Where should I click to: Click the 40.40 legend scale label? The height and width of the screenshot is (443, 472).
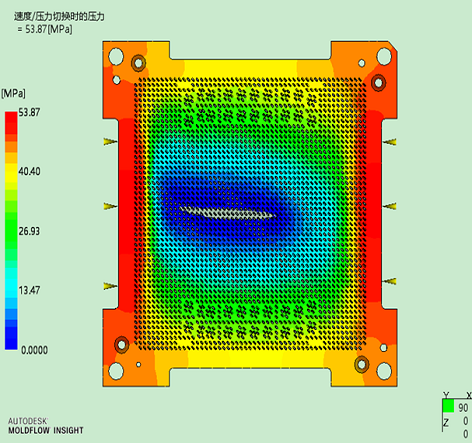[29, 171]
